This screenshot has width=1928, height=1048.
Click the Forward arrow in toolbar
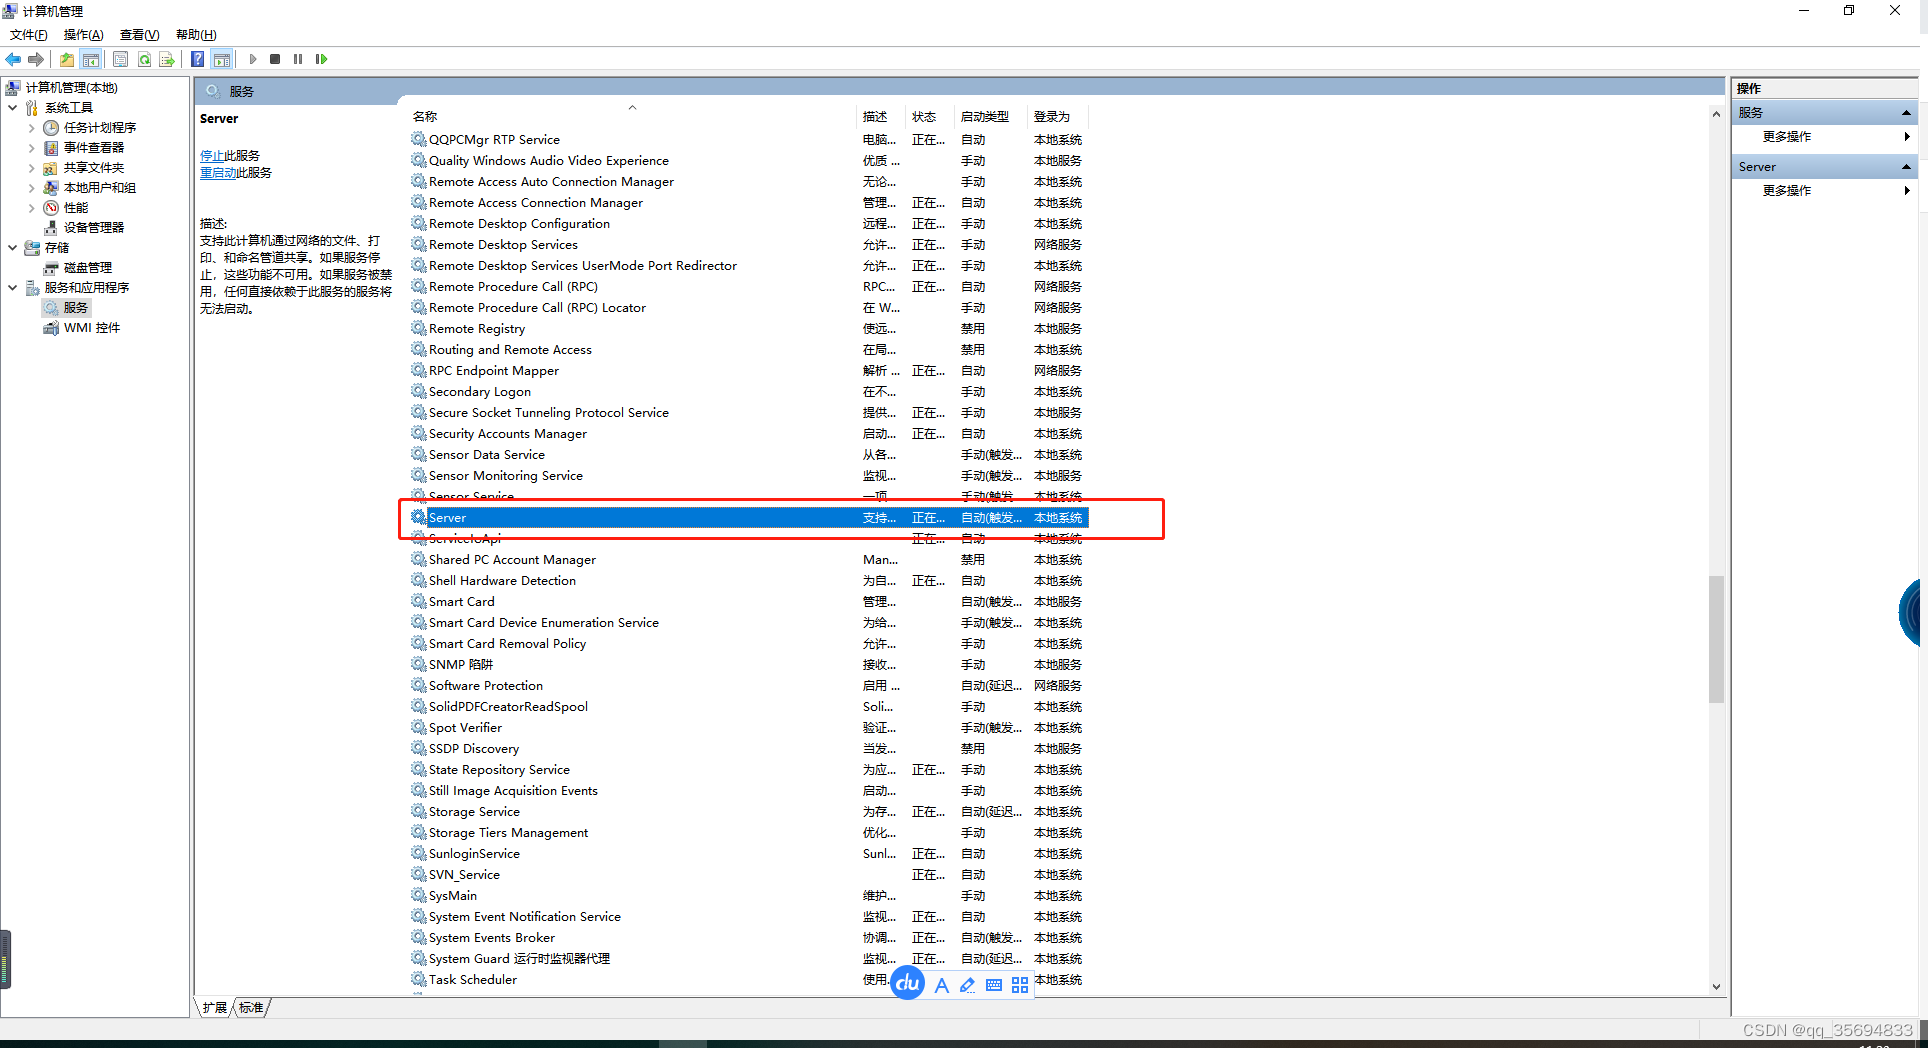coord(36,59)
